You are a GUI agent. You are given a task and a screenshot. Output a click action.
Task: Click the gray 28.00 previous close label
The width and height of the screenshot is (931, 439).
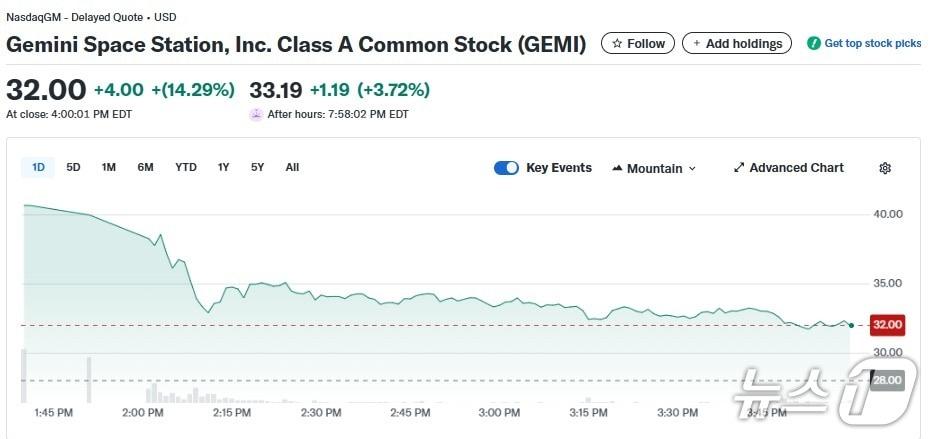coord(887,380)
